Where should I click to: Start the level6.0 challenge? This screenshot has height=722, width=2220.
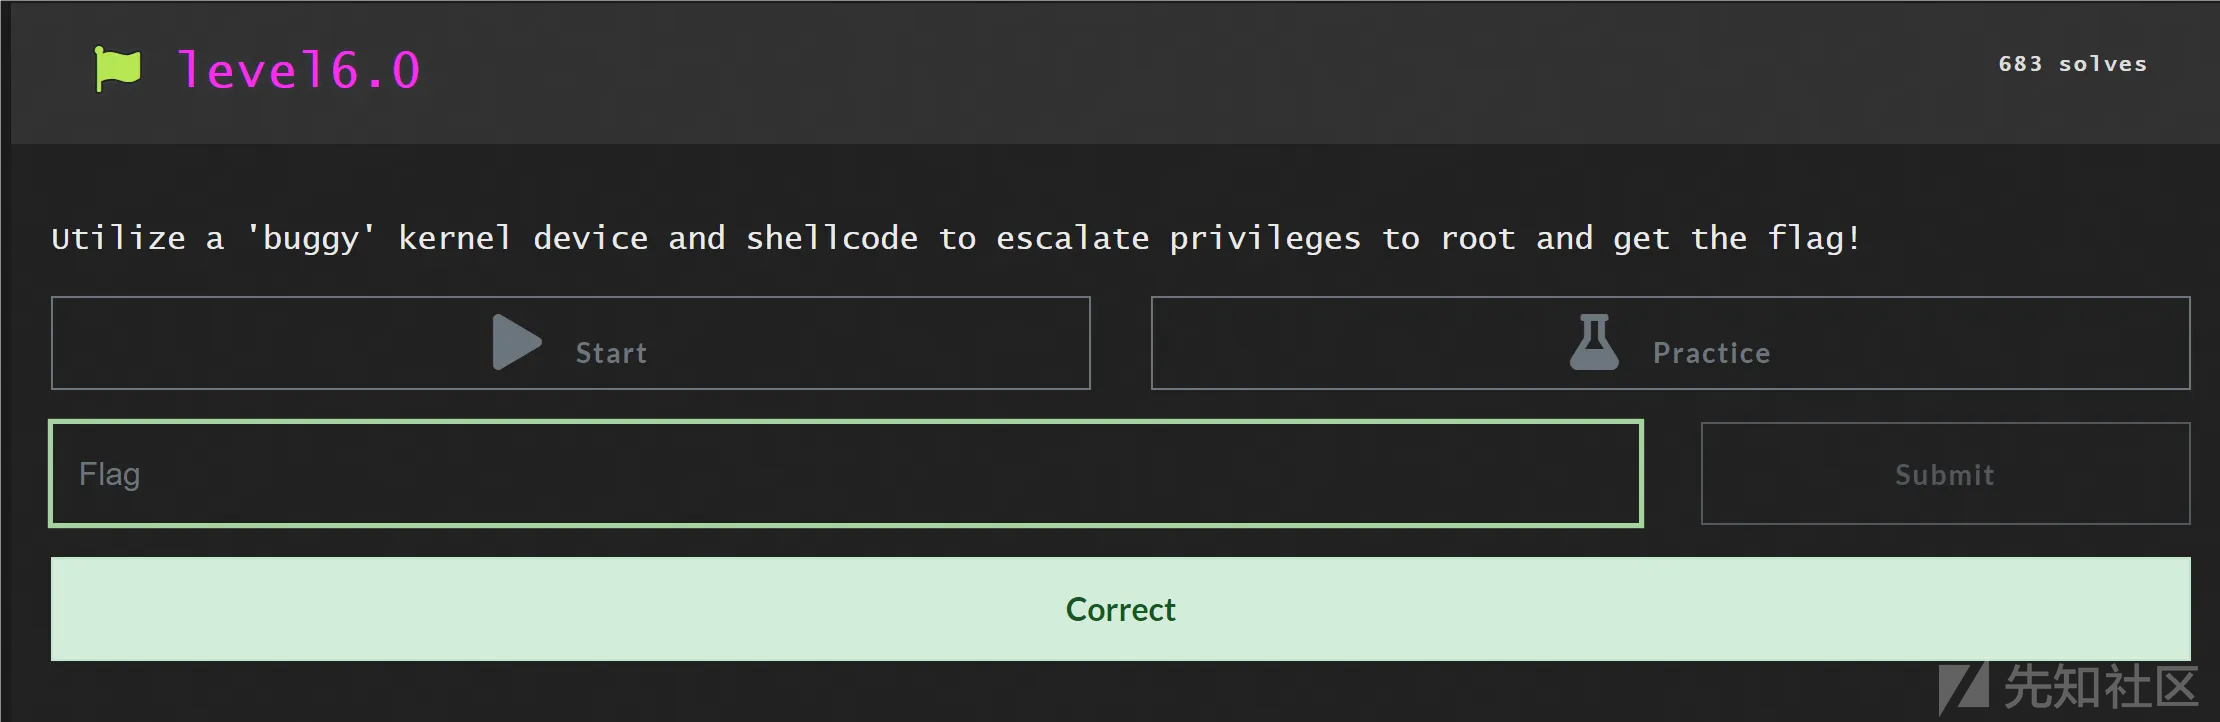[x=571, y=343]
